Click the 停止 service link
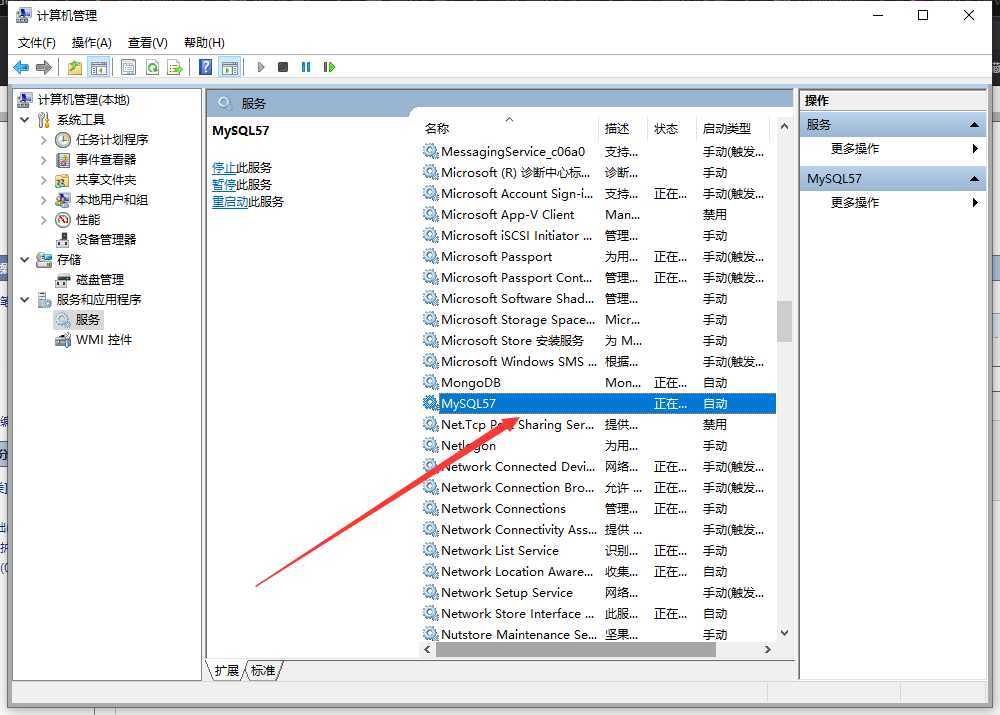1000x715 pixels. (224, 168)
